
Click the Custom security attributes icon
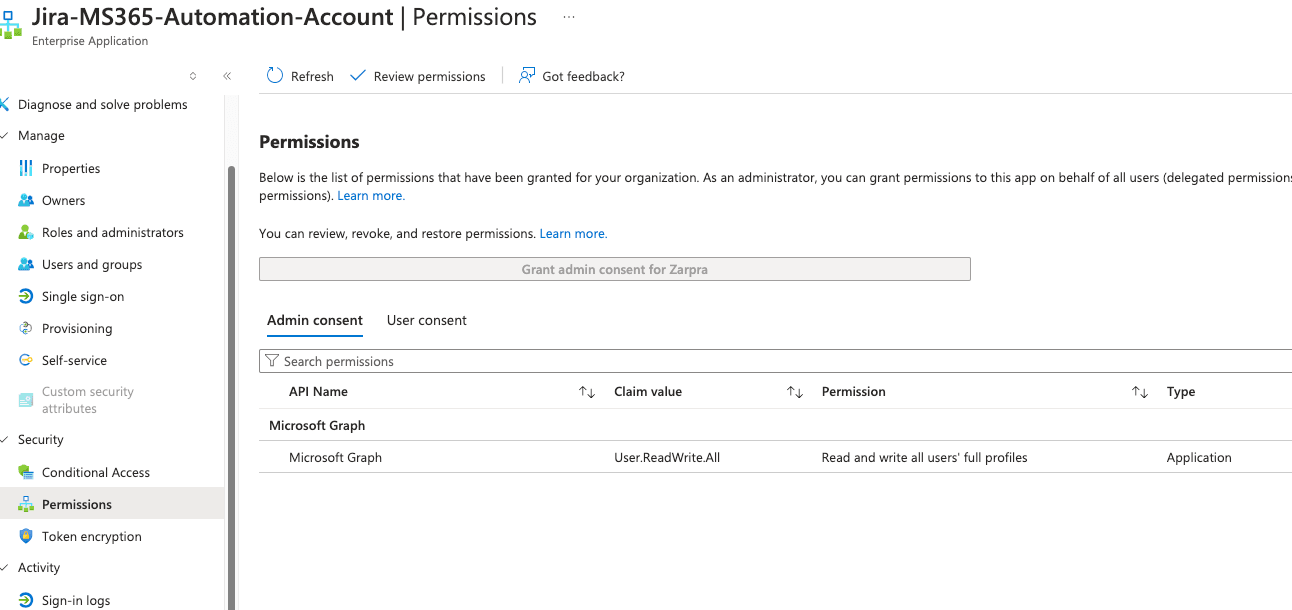26,400
